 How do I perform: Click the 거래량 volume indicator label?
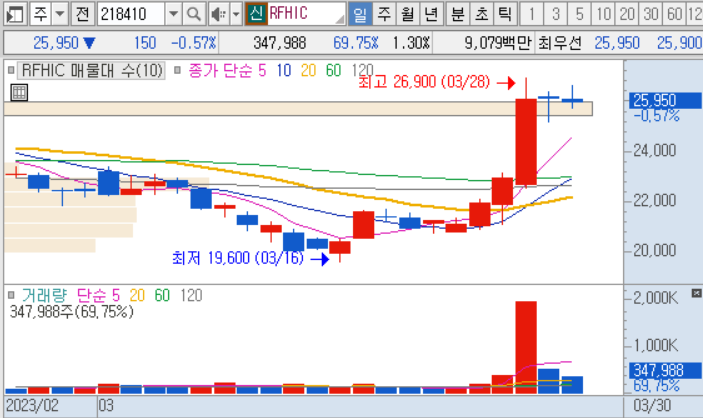pos(44,295)
